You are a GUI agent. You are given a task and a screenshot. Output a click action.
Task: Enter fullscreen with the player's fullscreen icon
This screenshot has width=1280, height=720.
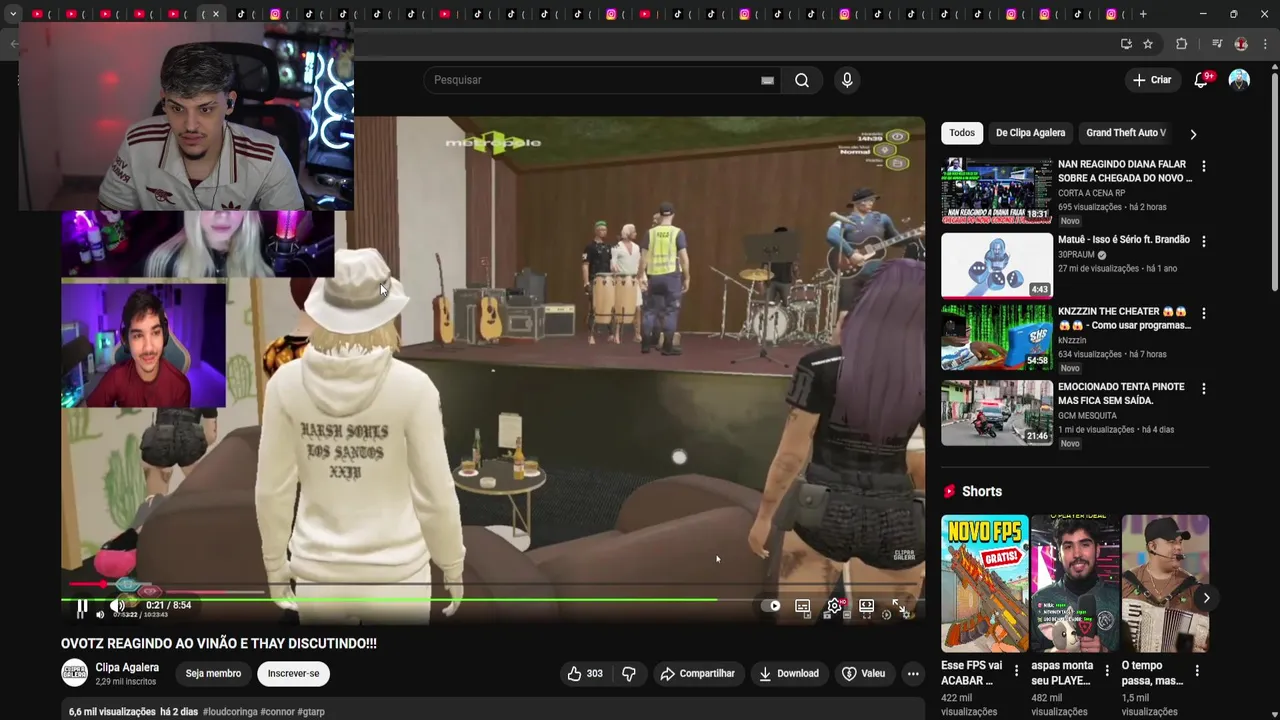coord(898,606)
